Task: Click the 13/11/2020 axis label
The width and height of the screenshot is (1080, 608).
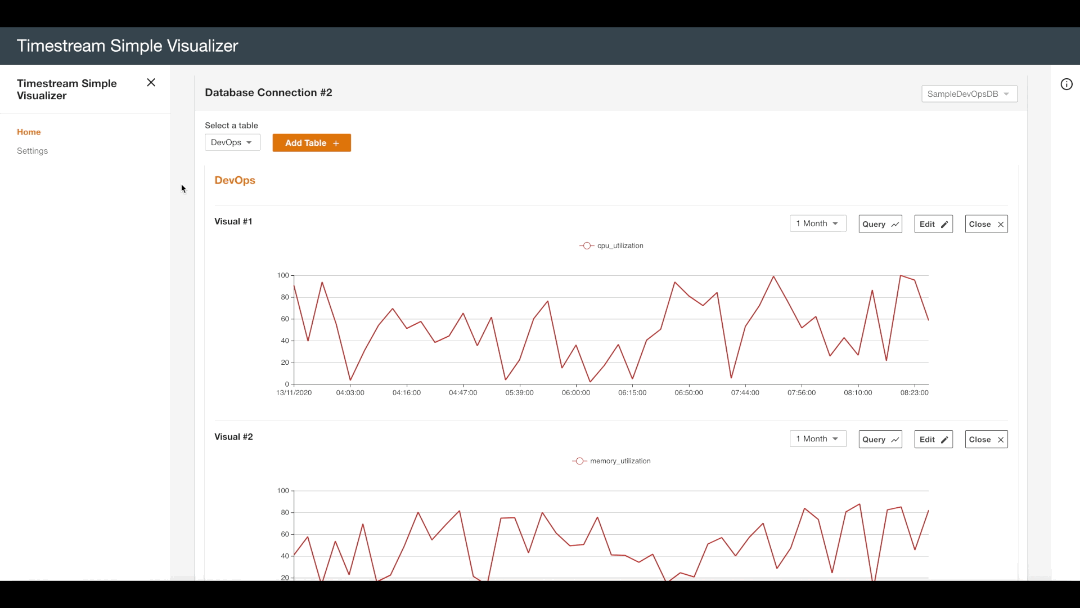Action: pyautogui.click(x=294, y=392)
